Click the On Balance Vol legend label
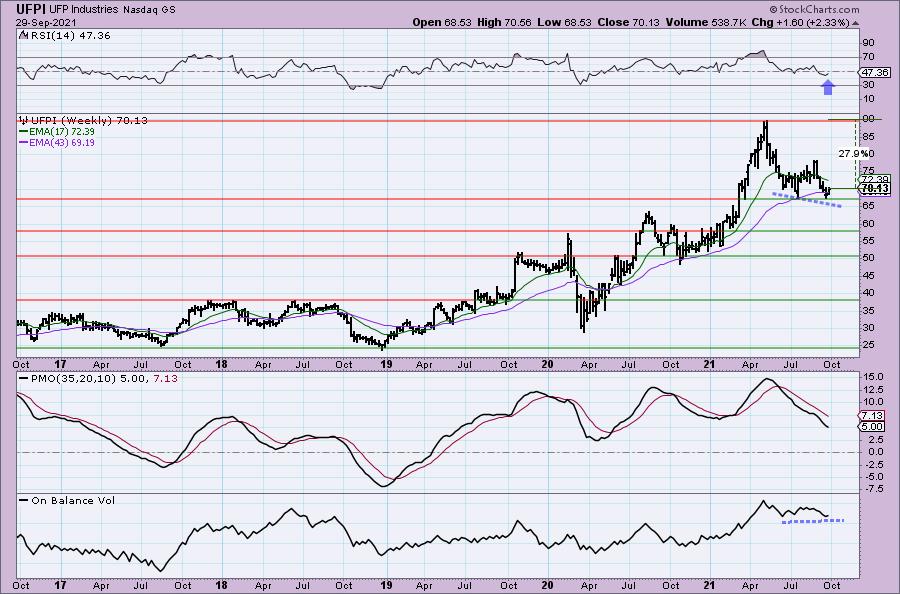 73,500
